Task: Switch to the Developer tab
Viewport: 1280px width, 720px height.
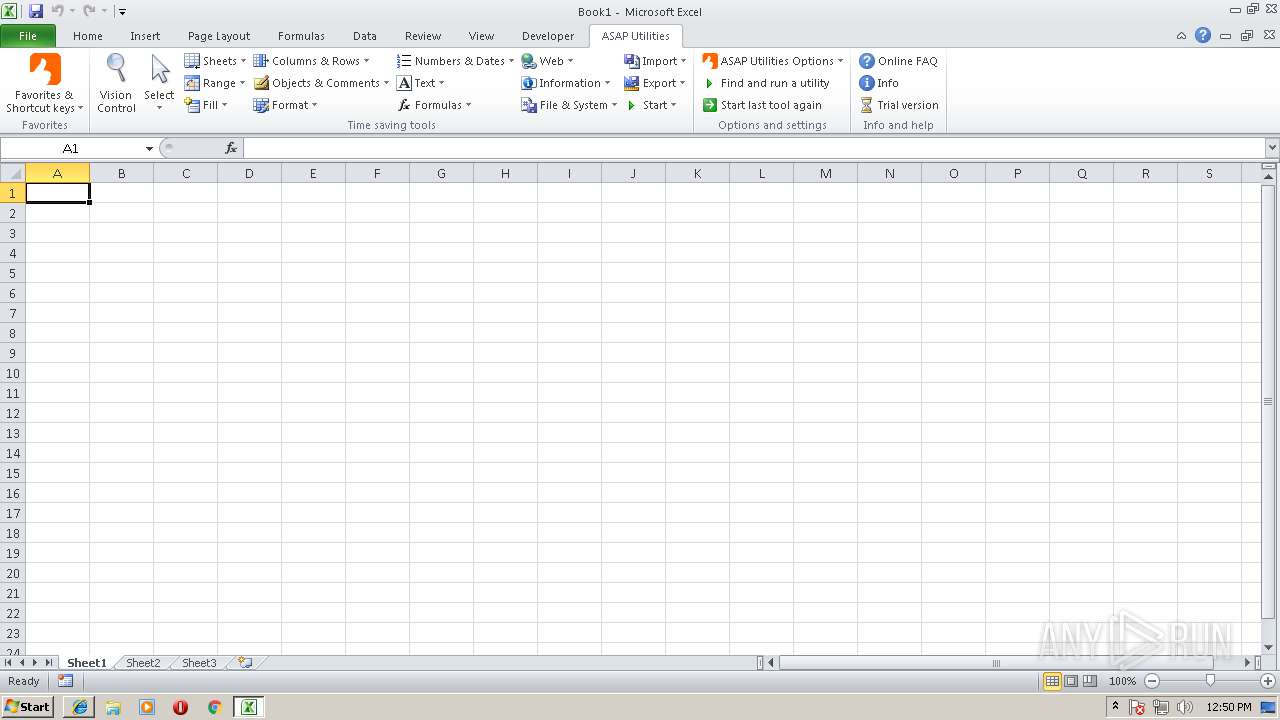Action: (x=548, y=36)
